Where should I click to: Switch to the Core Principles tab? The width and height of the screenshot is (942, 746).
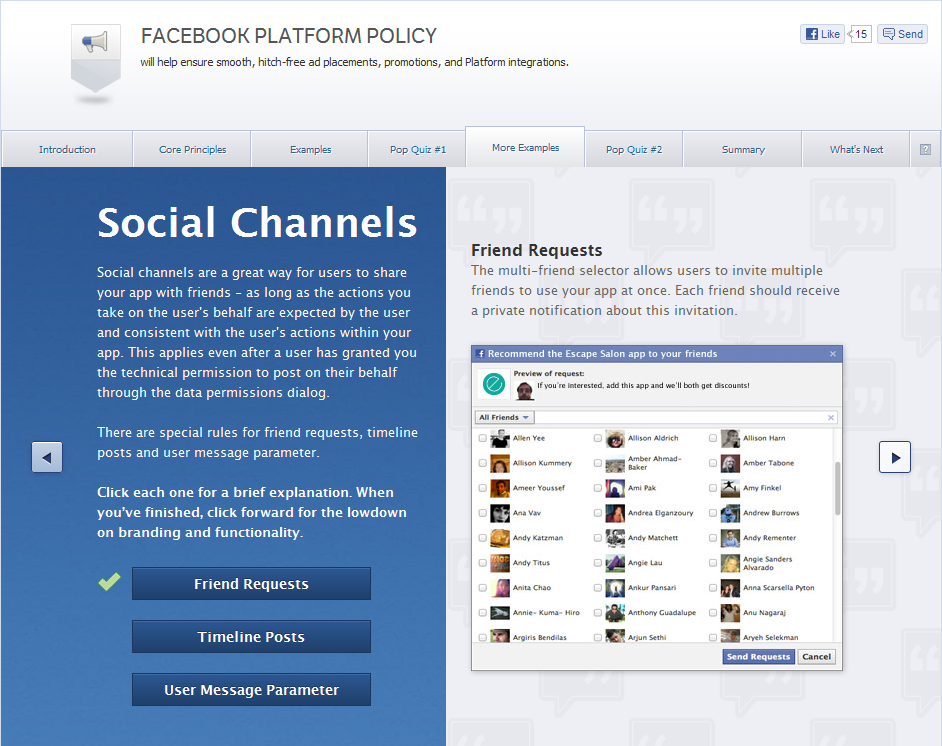tap(192, 150)
